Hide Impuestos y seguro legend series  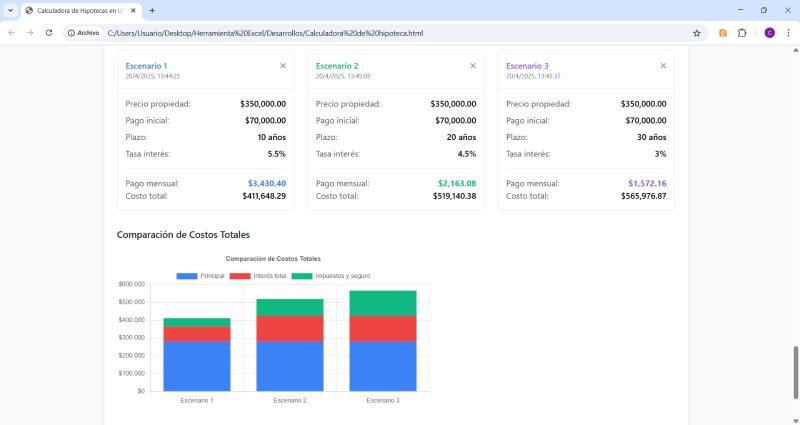[x=330, y=275]
